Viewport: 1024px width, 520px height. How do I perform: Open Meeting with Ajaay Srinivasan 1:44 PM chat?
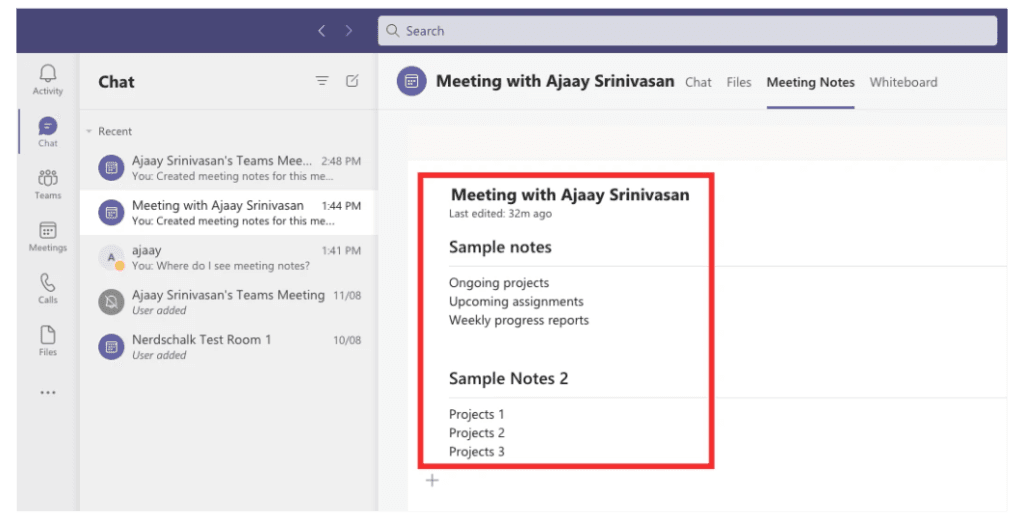[x=228, y=212]
